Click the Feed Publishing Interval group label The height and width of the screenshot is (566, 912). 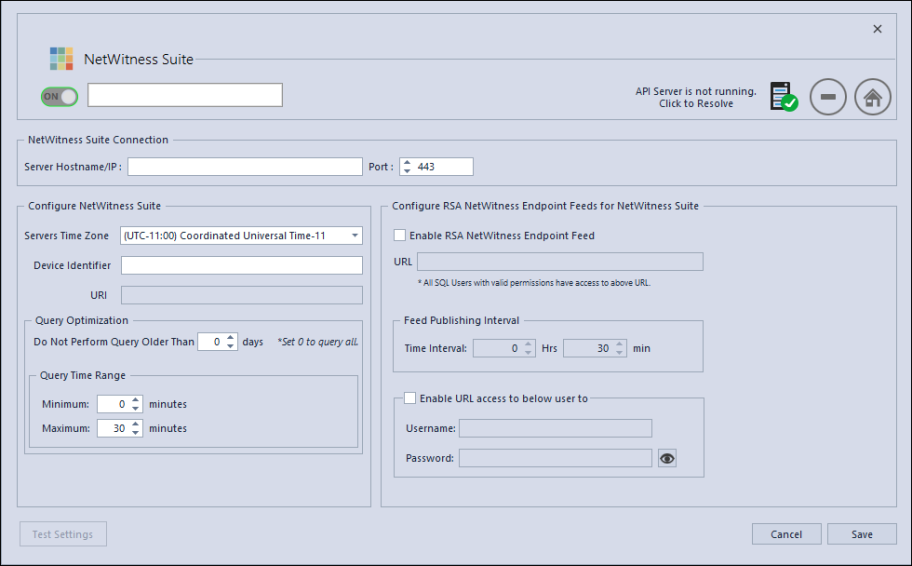coord(462,321)
